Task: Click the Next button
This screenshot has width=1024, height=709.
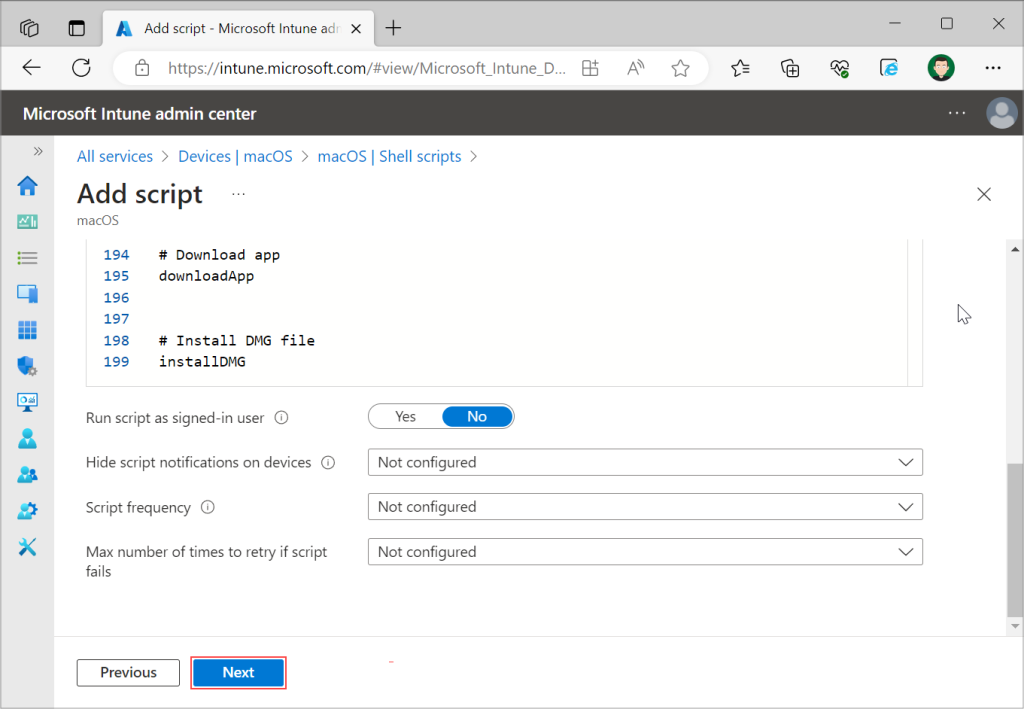Action: tap(238, 672)
